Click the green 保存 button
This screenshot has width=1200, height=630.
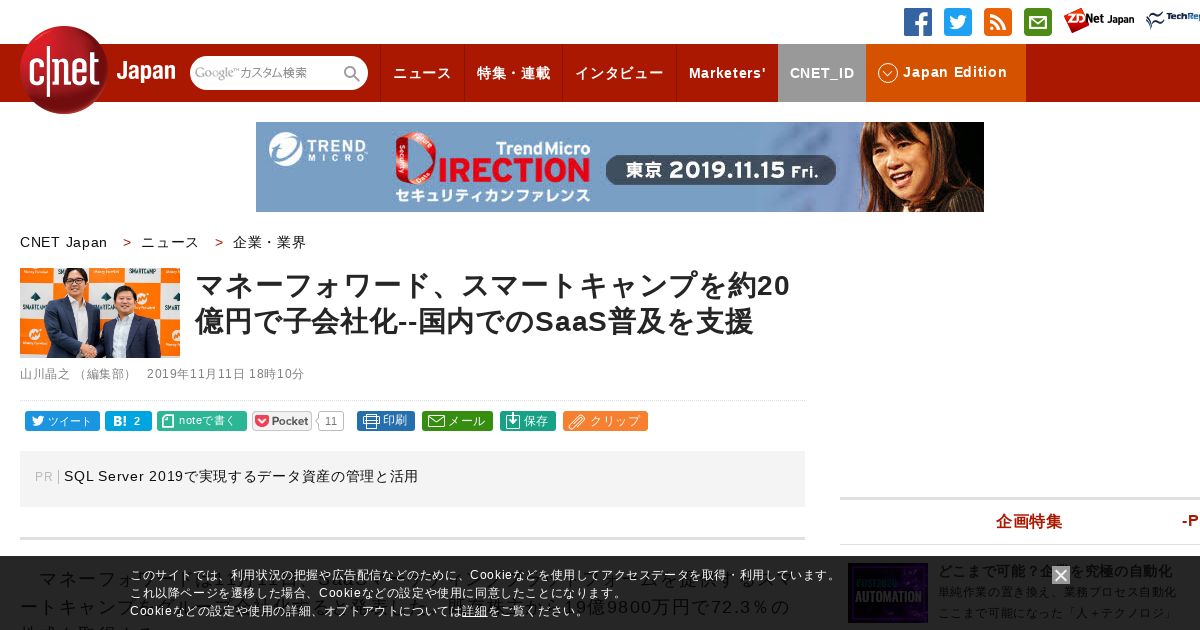click(528, 421)
